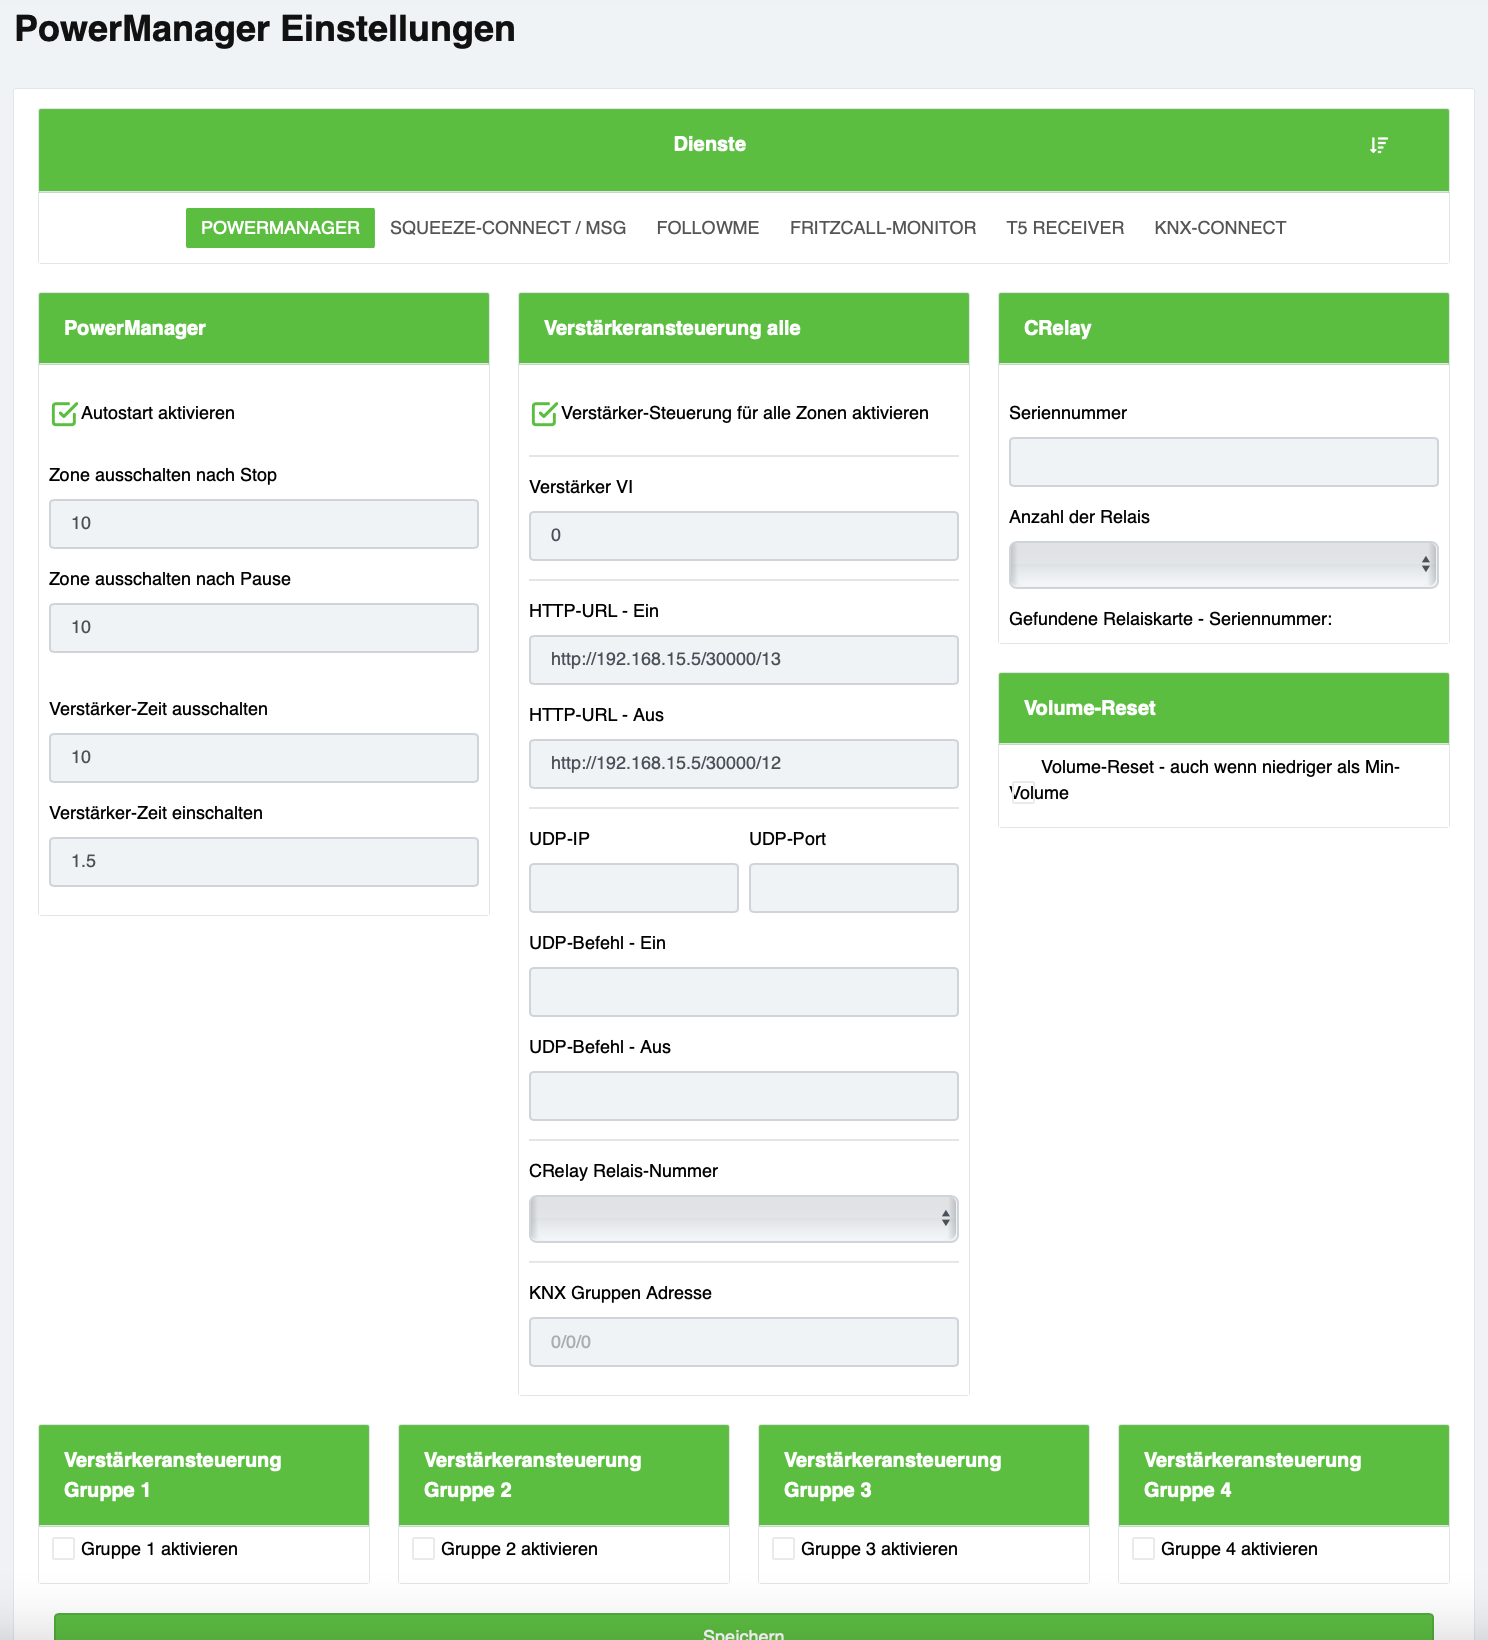Image resolution: width=1488 pixels, height=1640 pixels.
Task: Click the UDP-IP input field
Action: point(634,888)
